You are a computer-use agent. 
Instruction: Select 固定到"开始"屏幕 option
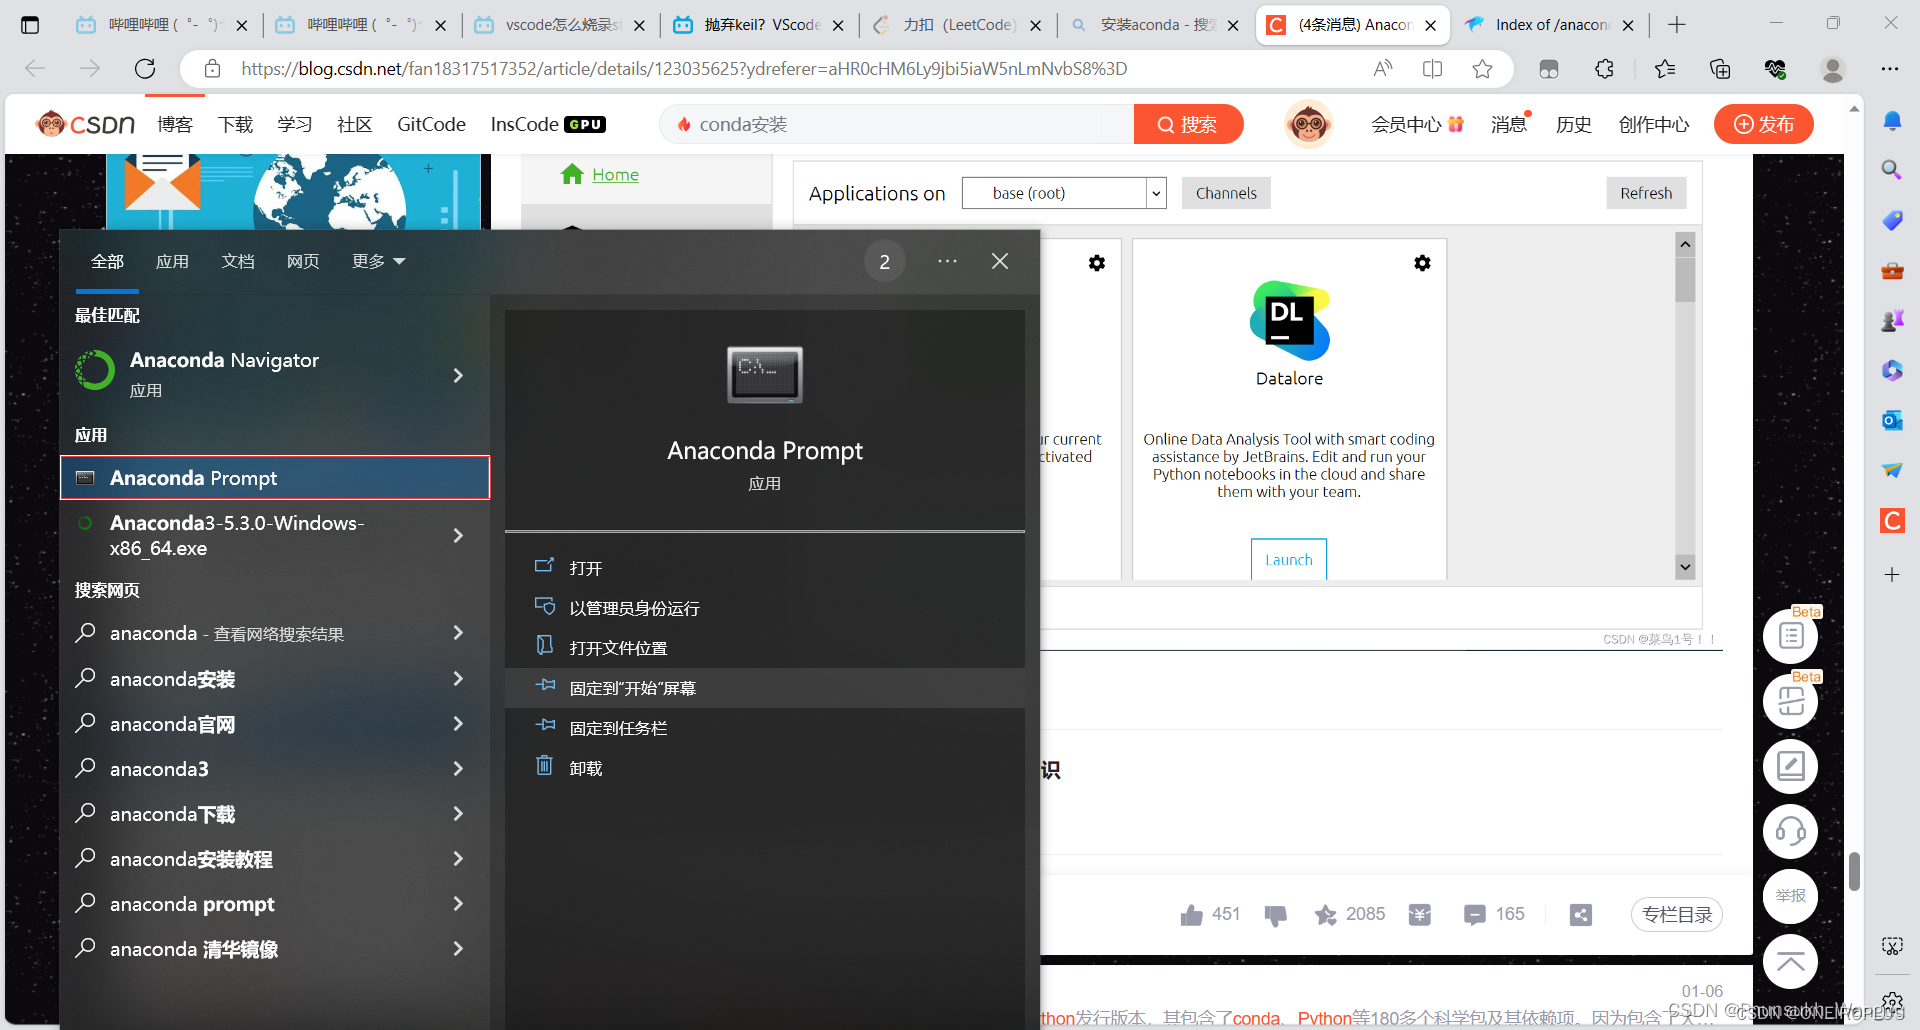pyautogui.click(x=765, y=688)
